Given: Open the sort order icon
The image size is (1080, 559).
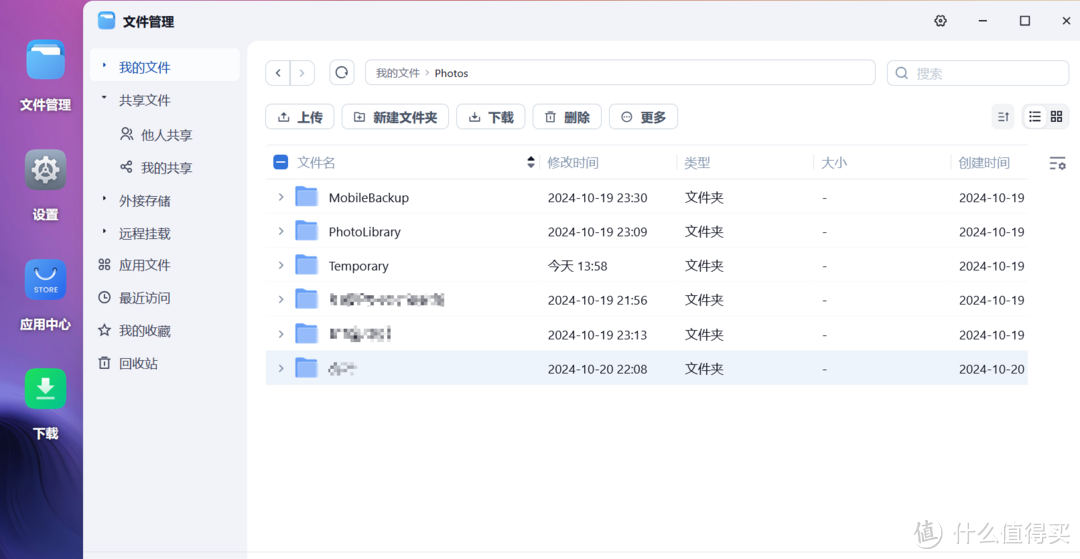Looking at the screenshot, I should 1003,117.
